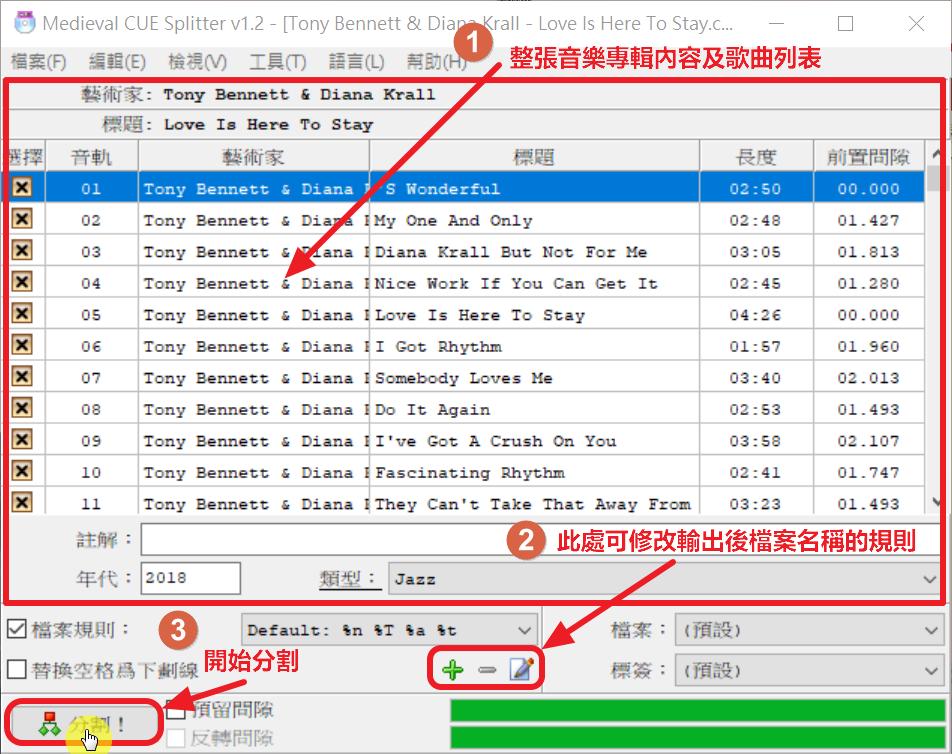Click the upper green progress bar

click(698, 710)
